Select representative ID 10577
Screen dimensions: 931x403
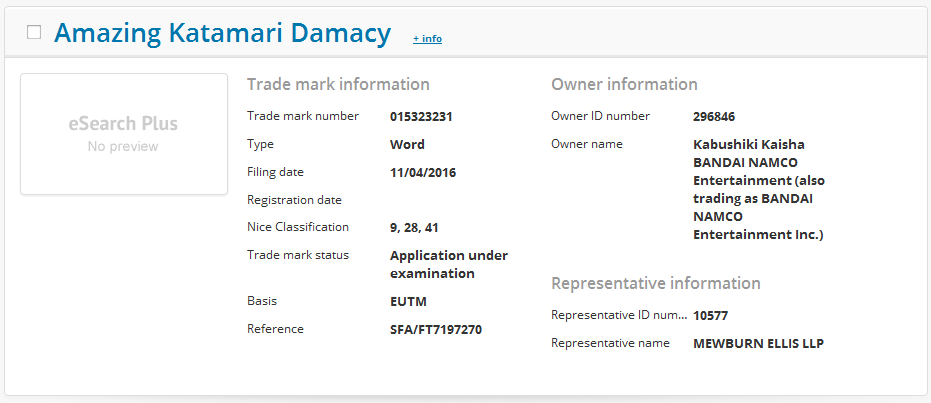(x=709, y=316)
